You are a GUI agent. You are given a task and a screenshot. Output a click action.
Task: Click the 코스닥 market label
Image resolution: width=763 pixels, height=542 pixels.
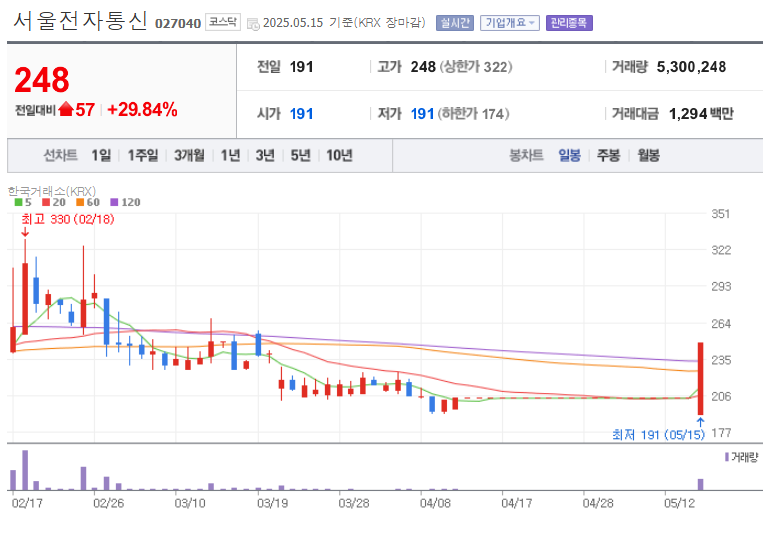pyautogui.click(x=222, y=22)
